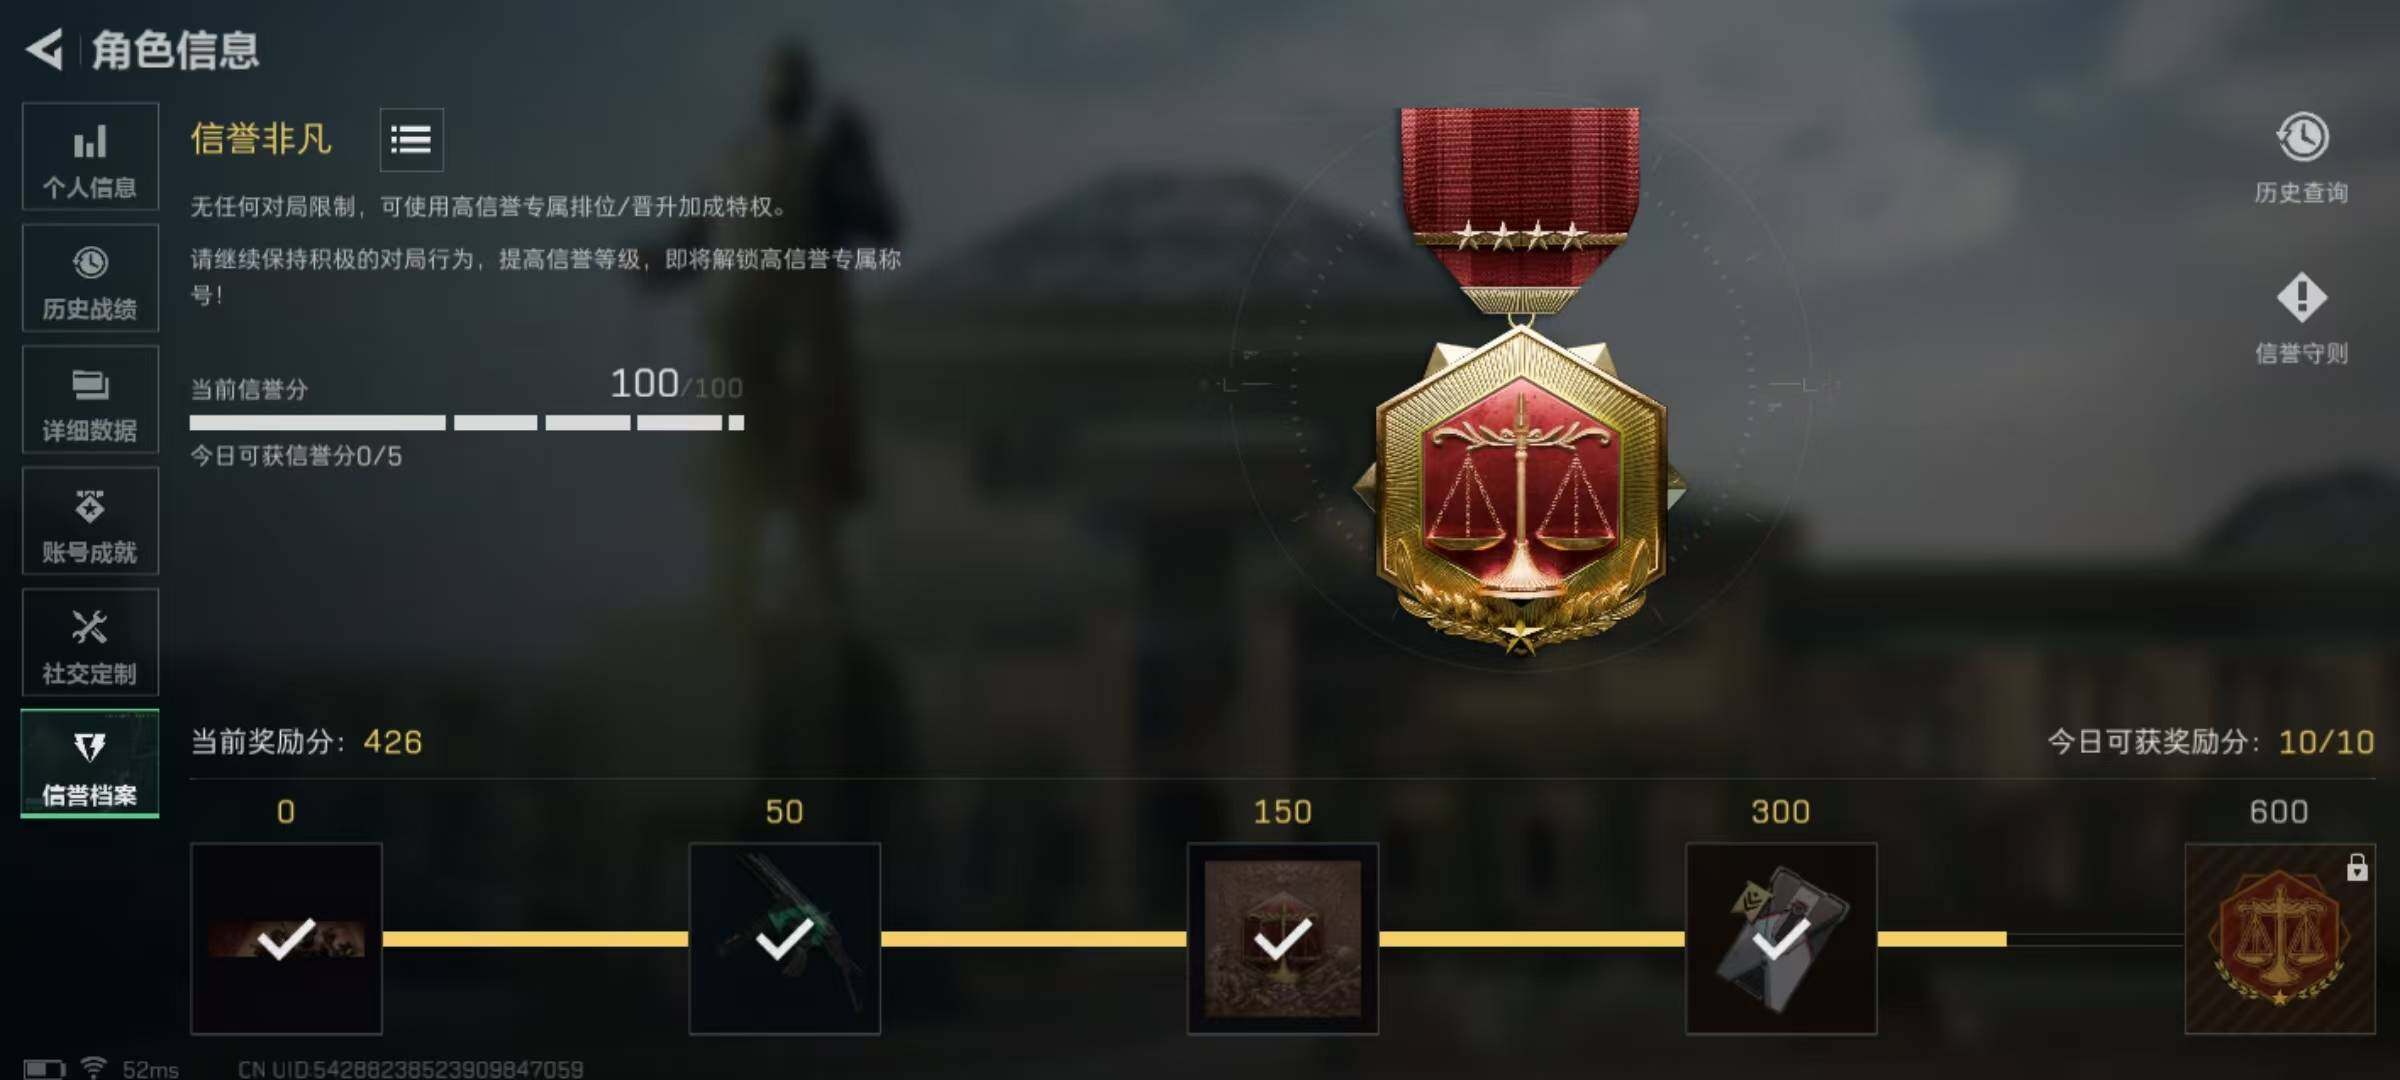Image resolution: width=2400 pixels, height=1080 pixels.
Task: Select the claimed 0-point reward tile
Action: (286, 938)
